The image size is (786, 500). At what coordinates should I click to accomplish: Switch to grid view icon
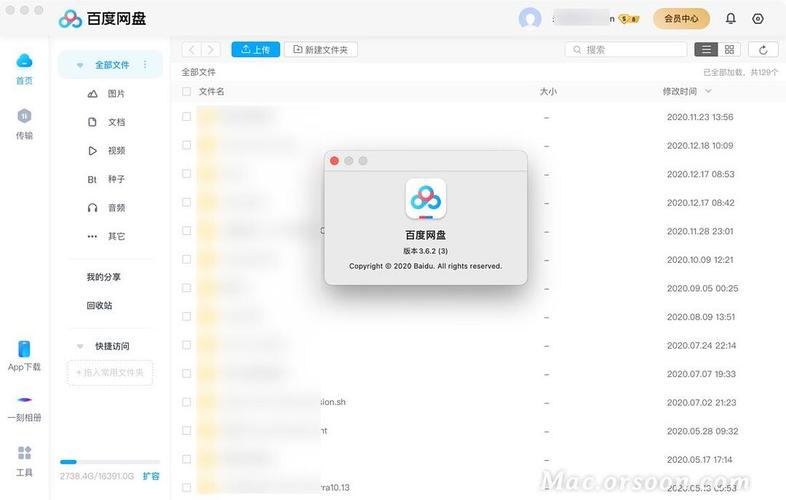[x=729, y=49]
